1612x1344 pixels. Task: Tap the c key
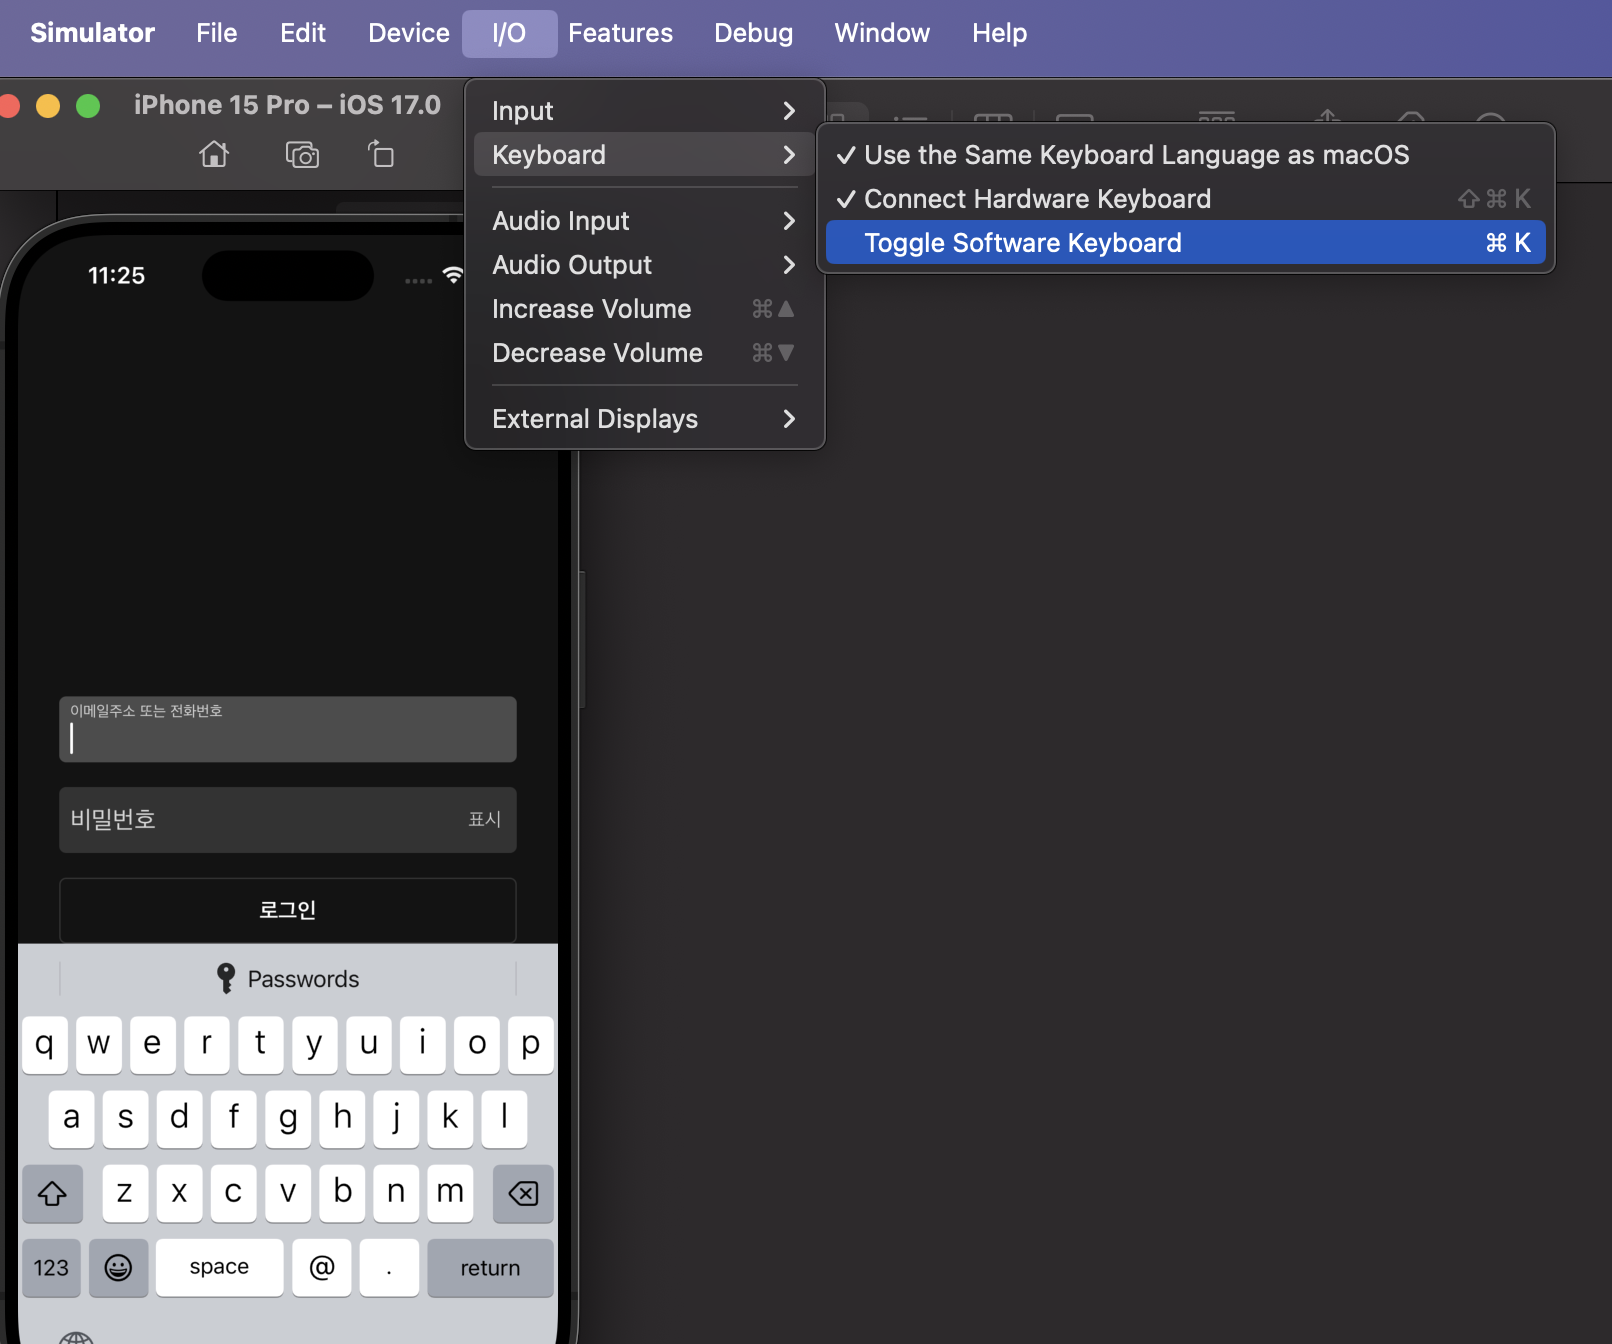click(x=233, y=1192)
